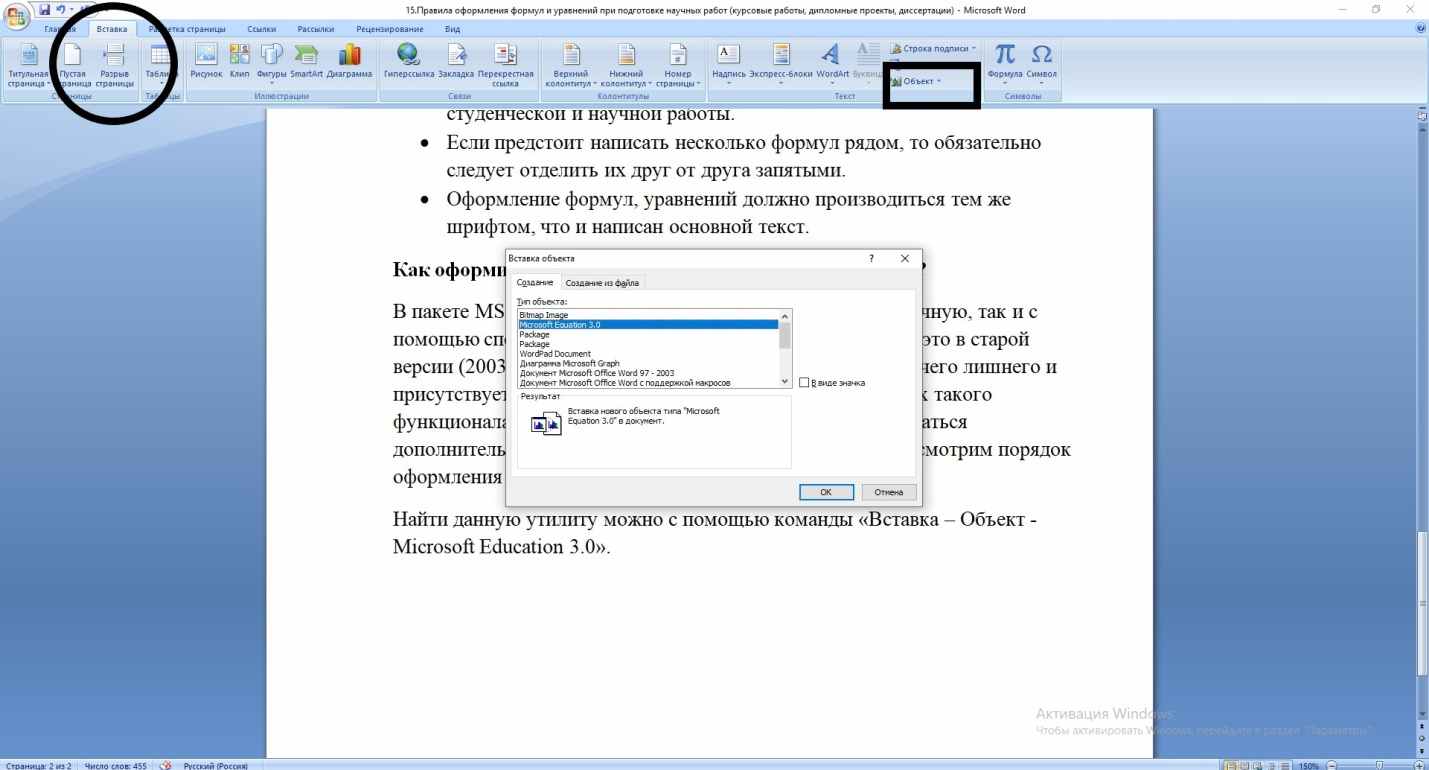
Task: Click the object type list up arrow
Action: [x=785, y=315]
